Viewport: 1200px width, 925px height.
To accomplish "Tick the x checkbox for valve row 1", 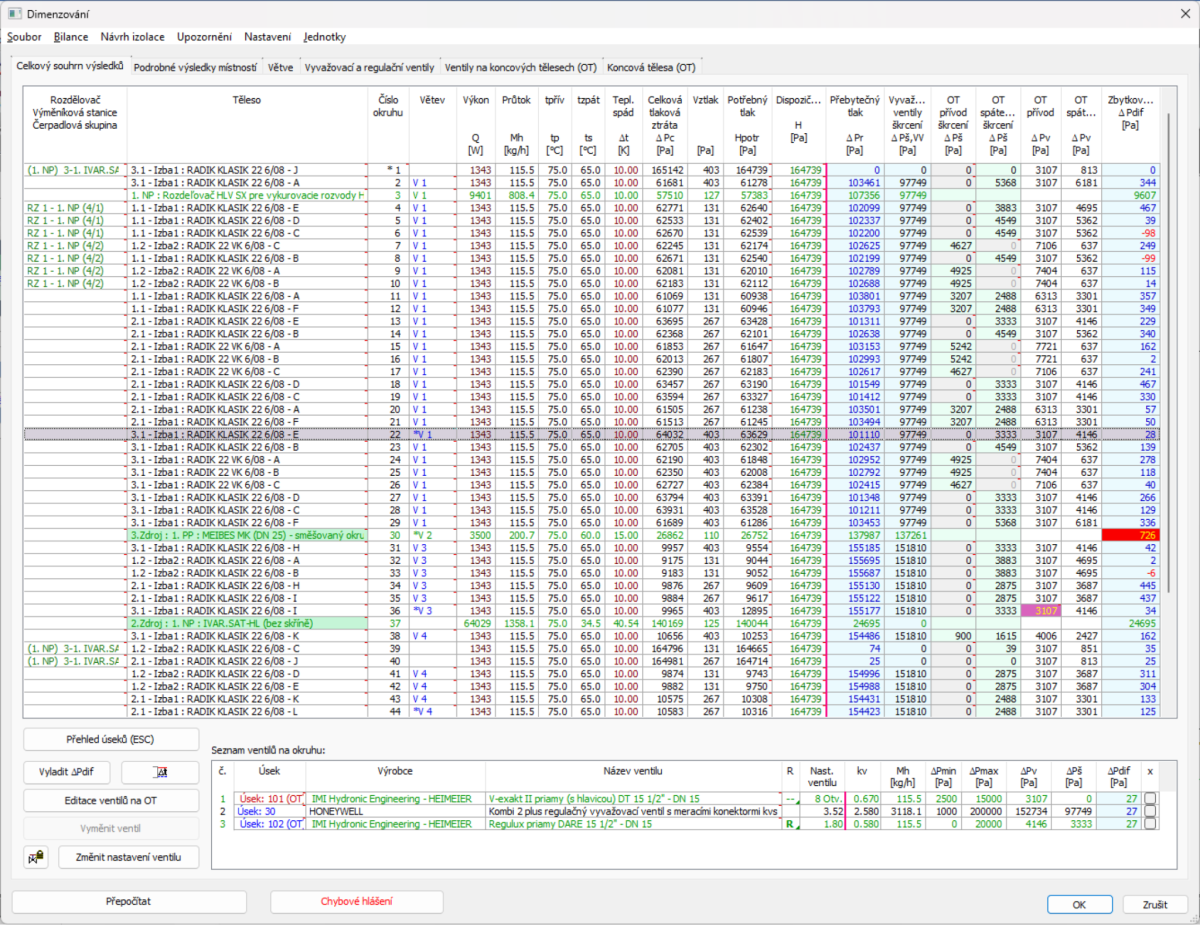I will (x=1150, y=798).
